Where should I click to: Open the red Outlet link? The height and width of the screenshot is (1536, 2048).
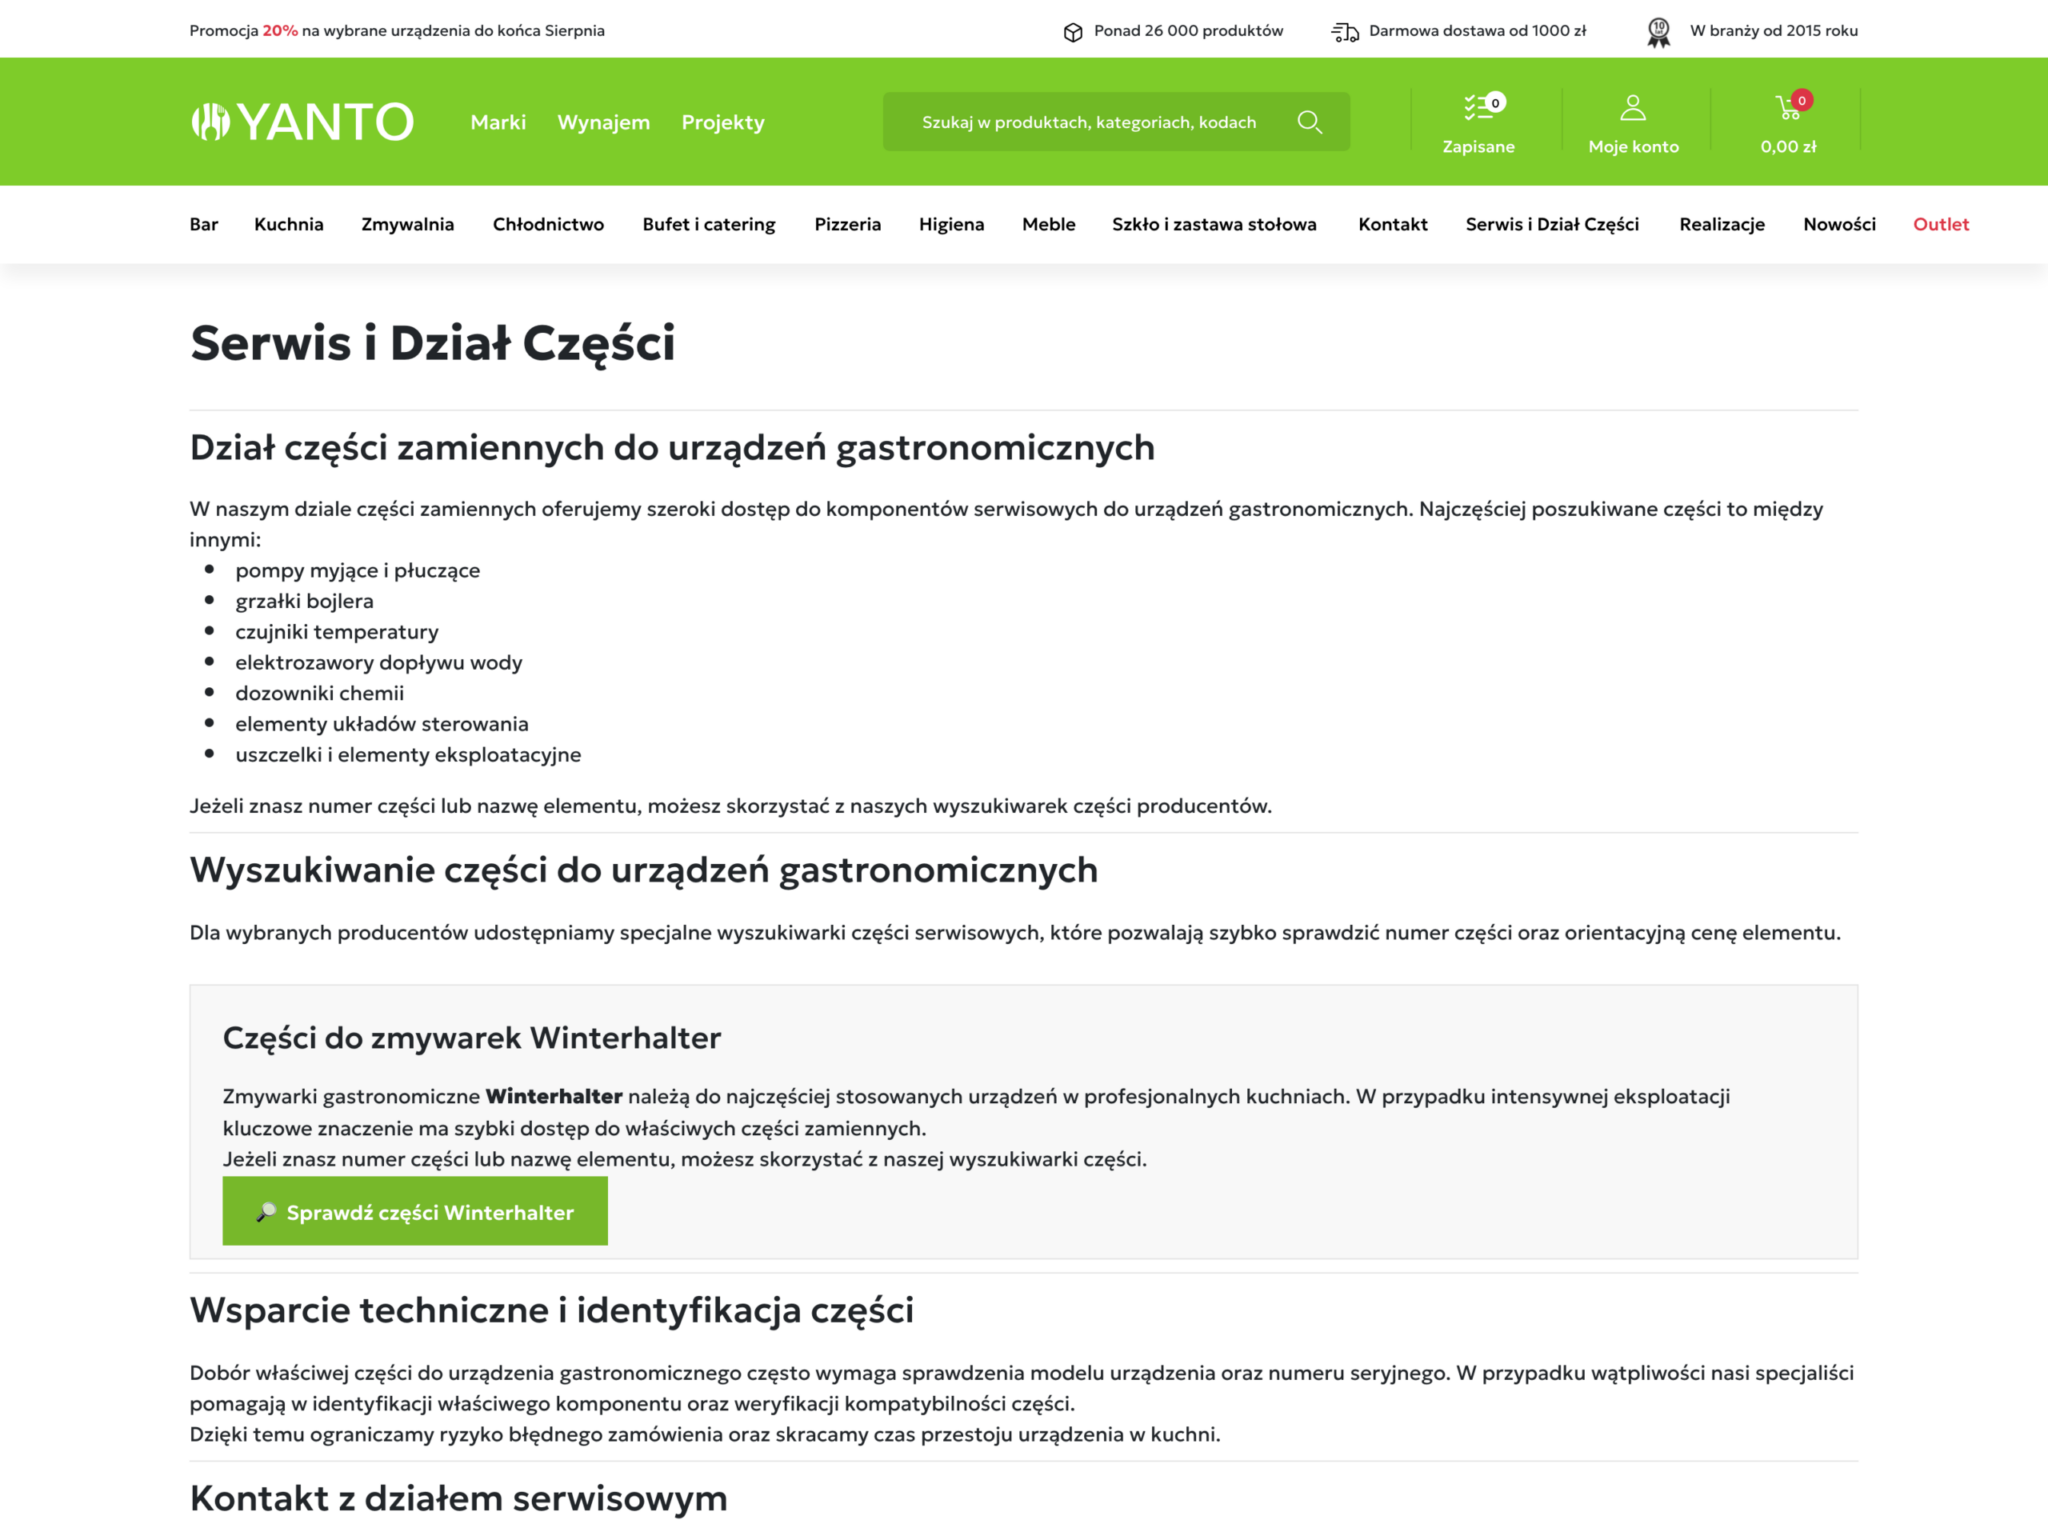point(1941,224)
